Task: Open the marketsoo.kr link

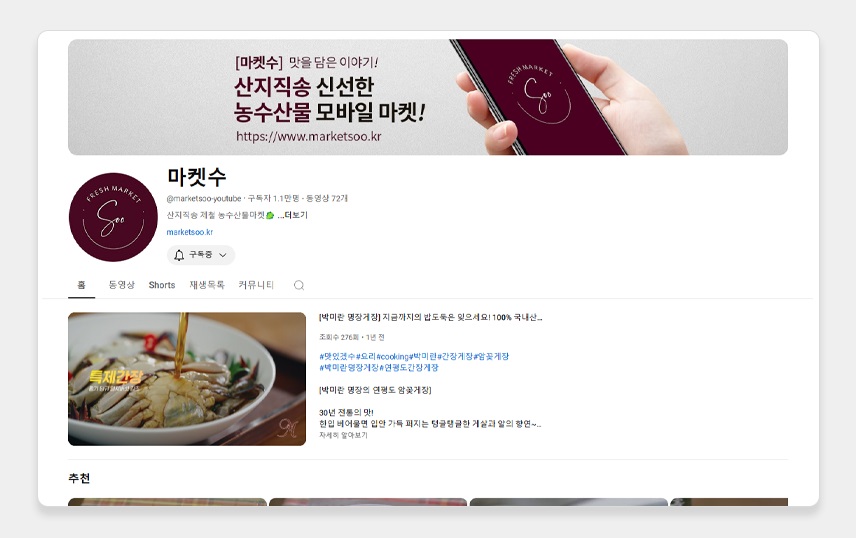Action: coord(189,232)
